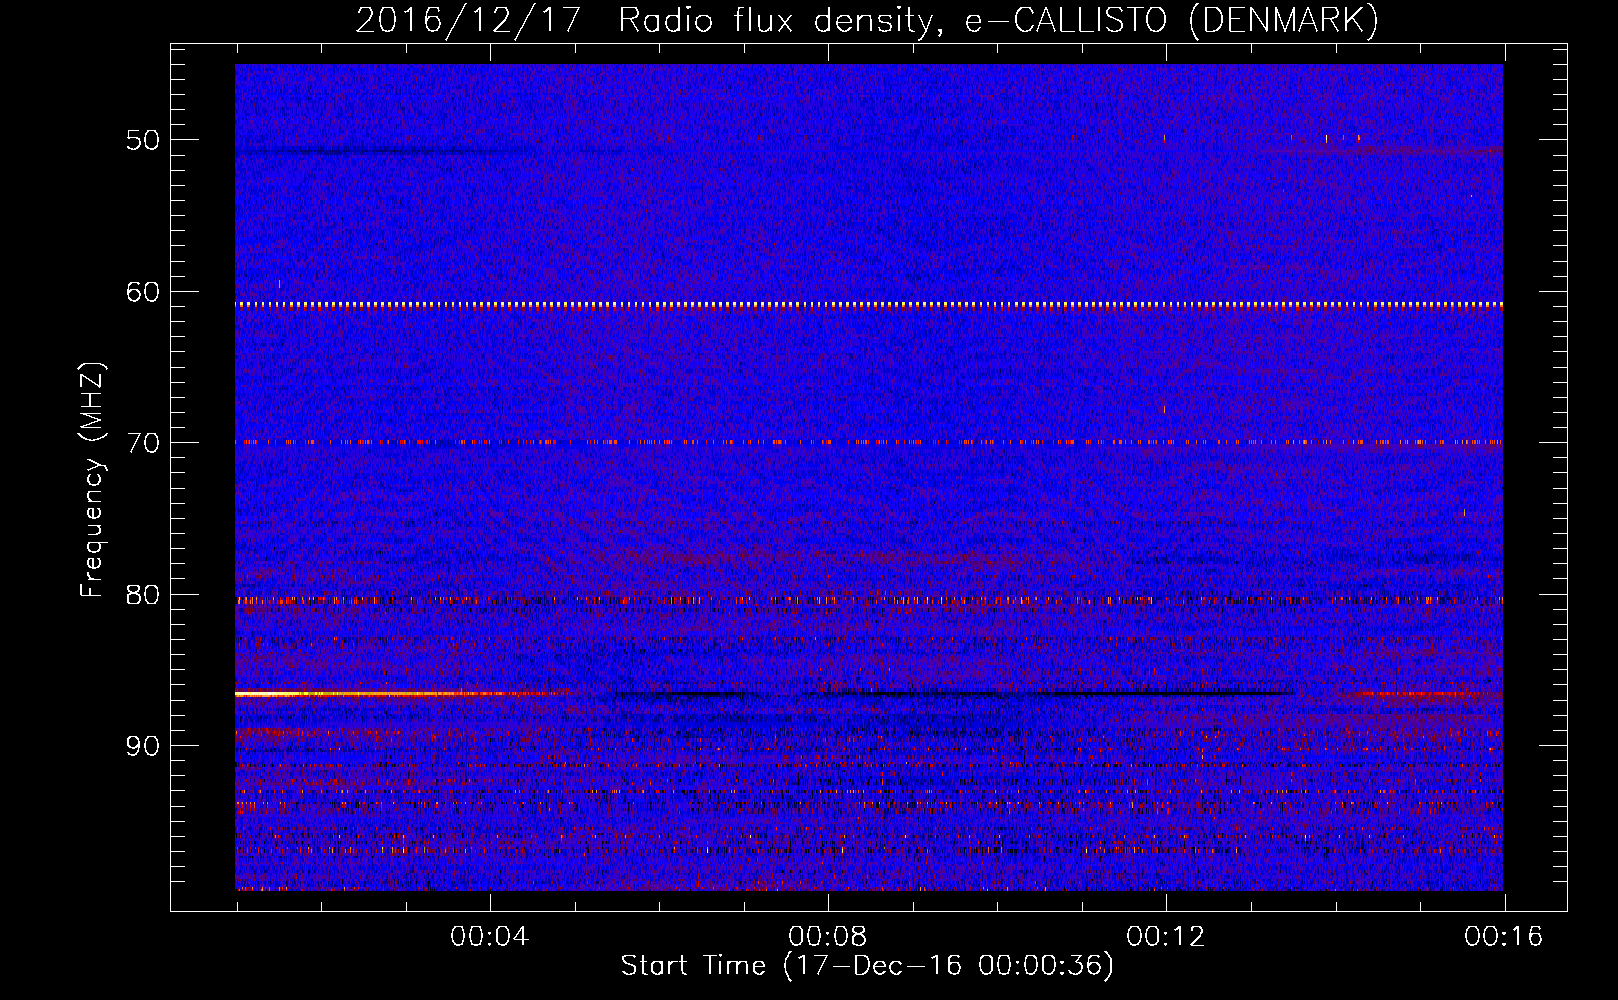Click the 'Start Time (17-Dec-16 00:00:36)' label
Image resolution: width=1618 pixels, height=1000 pixels.
pos(867,966)
